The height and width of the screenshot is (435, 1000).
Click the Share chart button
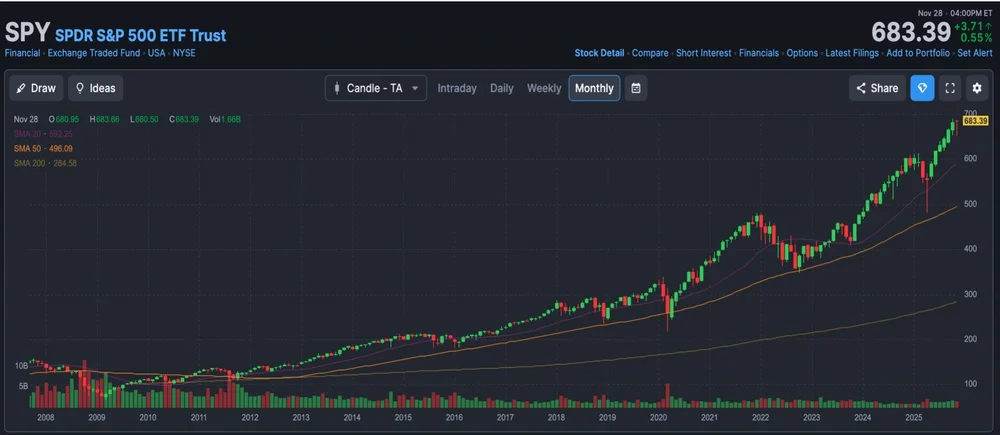(877, 88)
